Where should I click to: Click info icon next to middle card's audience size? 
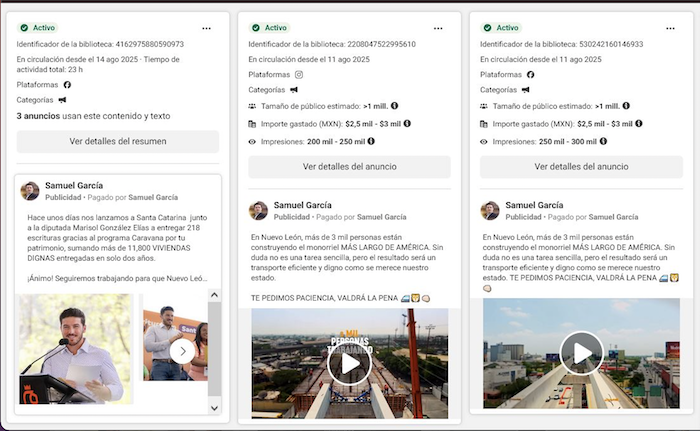pos(394,106)
